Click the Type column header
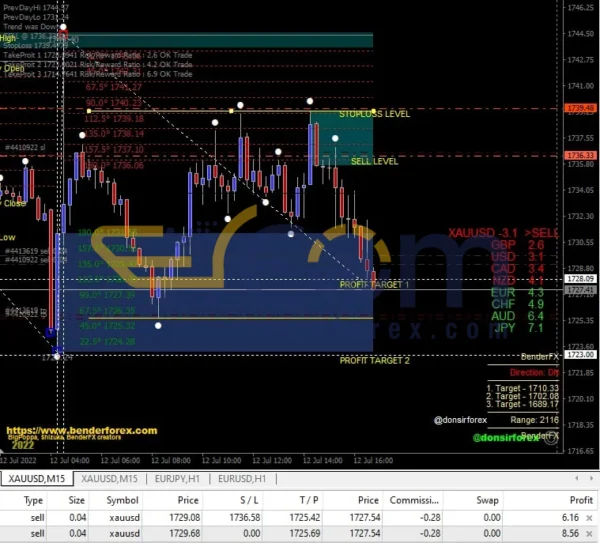Screen dimensions: 600x543 point(33,498)
